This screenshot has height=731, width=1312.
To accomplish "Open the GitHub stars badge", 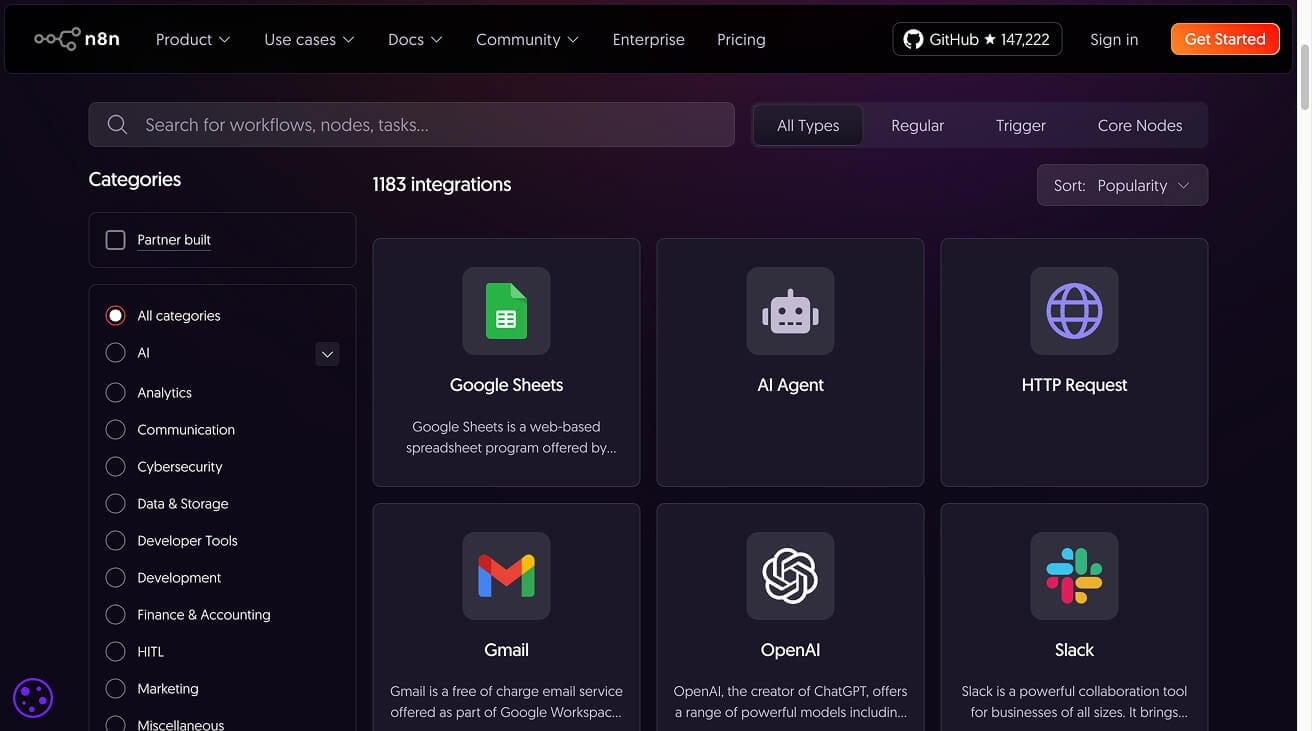I will pos(977,39).
